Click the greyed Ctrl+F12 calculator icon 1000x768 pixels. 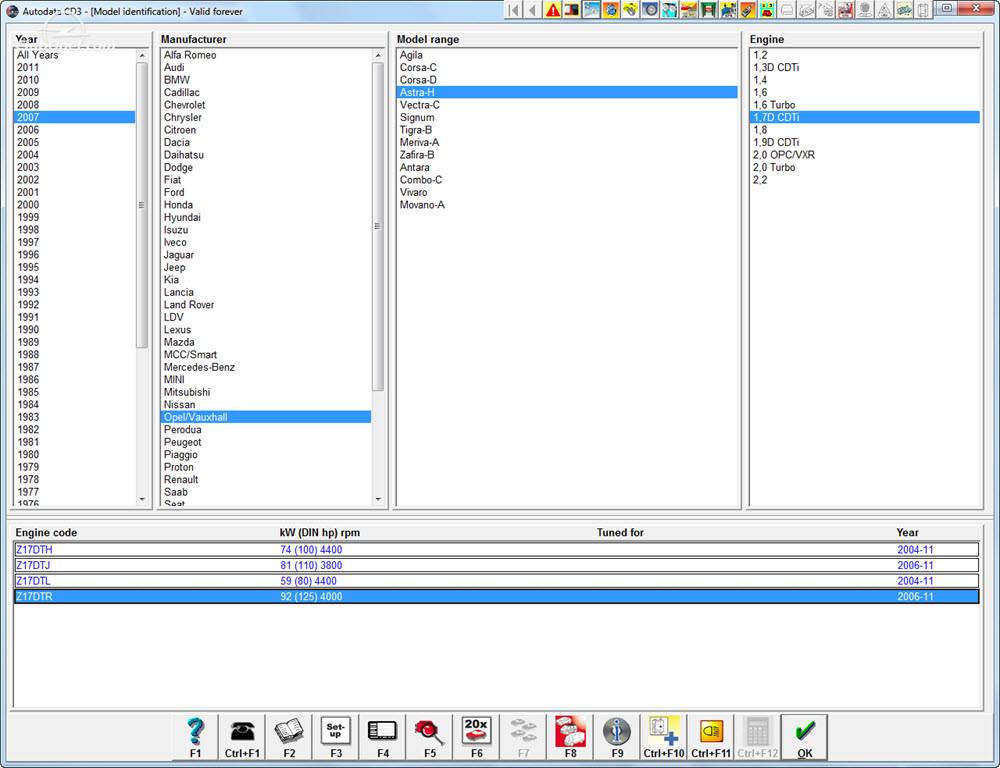tap(757, 737)
